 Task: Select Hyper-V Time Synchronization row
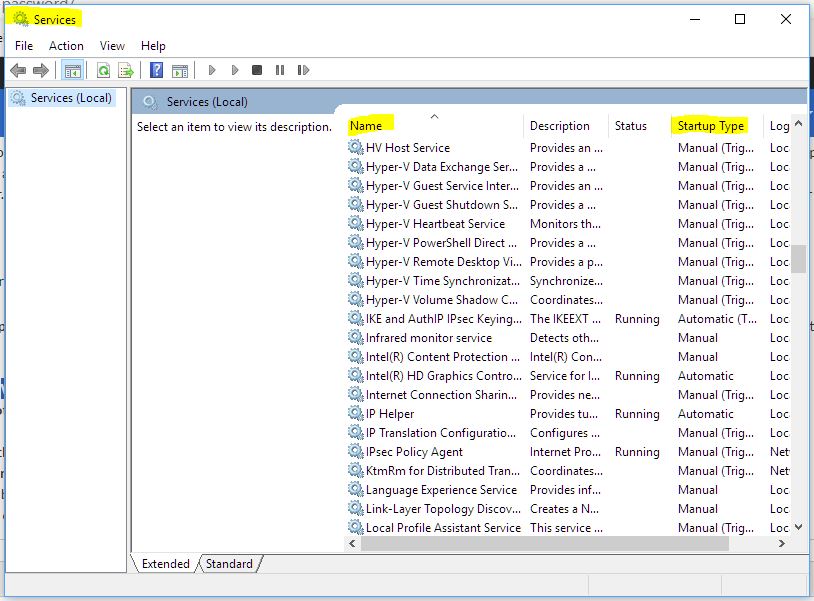pos(568,281)
